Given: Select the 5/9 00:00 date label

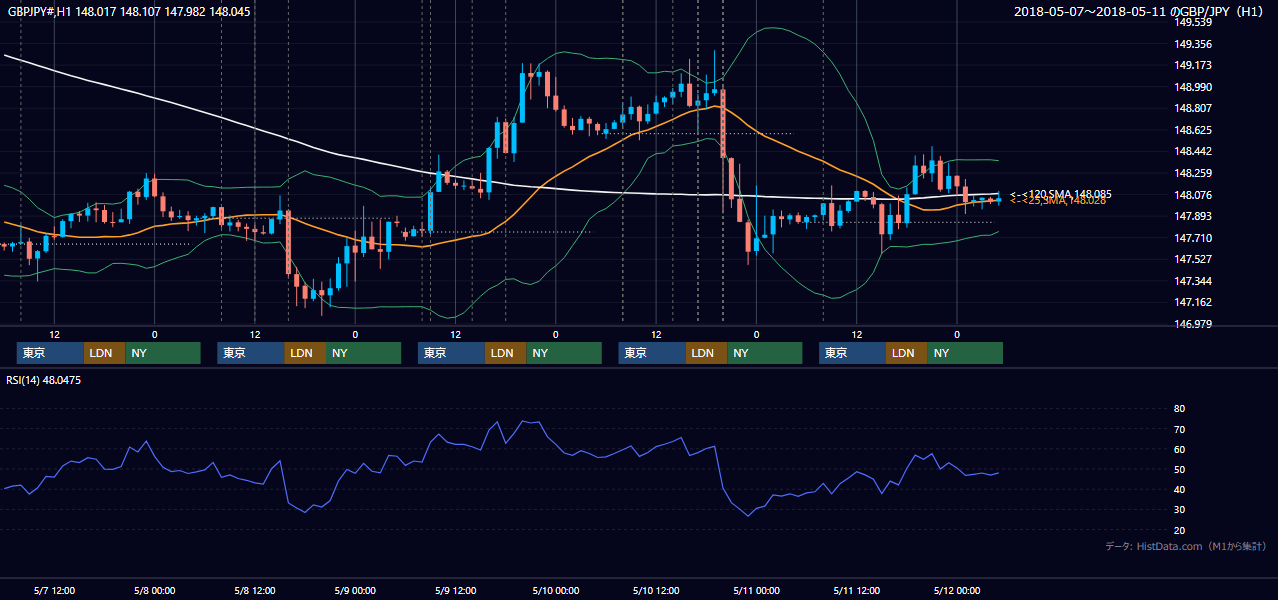Looking at the screenshot, I should (x=355, y=590).
